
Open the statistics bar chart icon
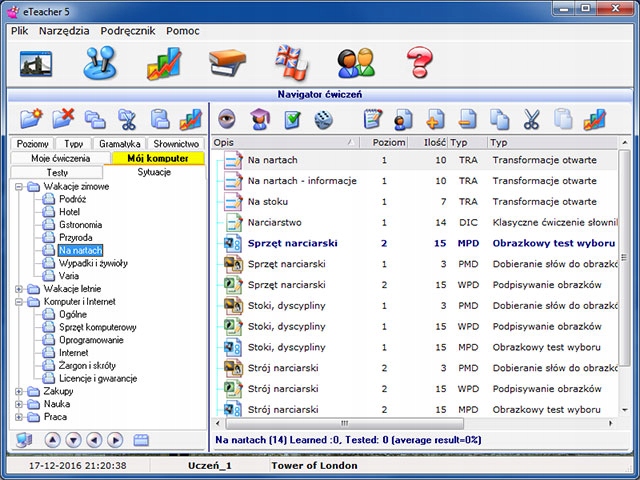tap(163, 64)
